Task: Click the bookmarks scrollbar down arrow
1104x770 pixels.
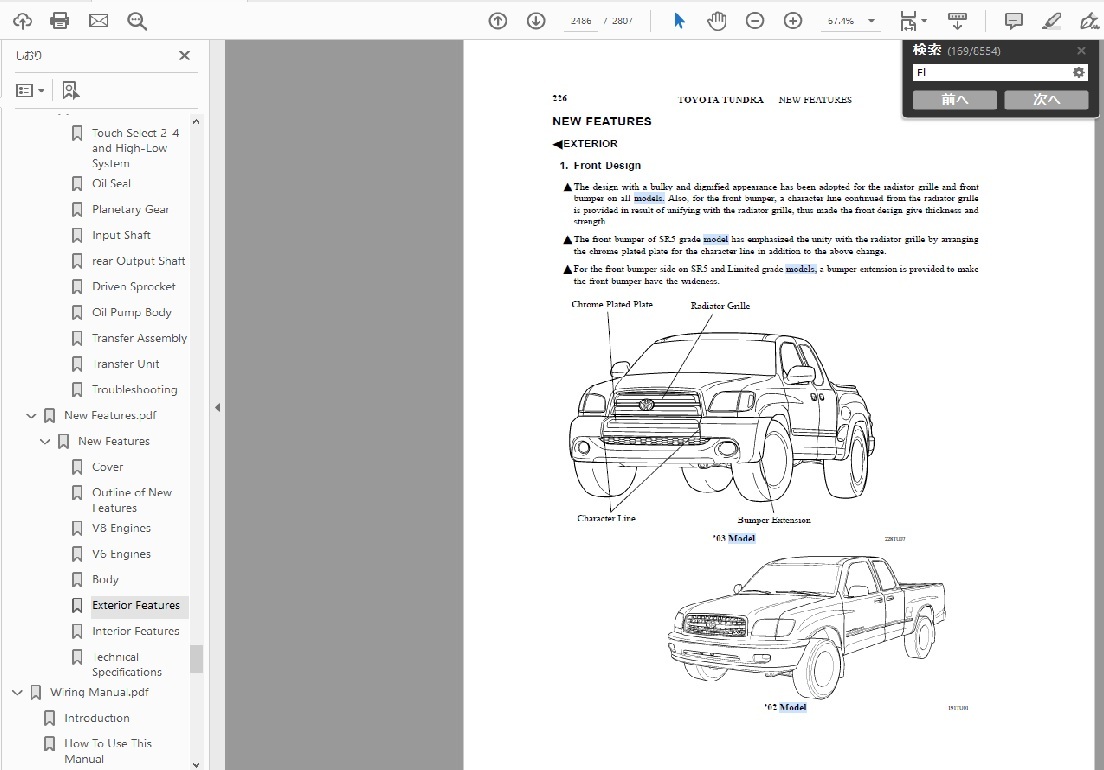Action: (196, 764)
